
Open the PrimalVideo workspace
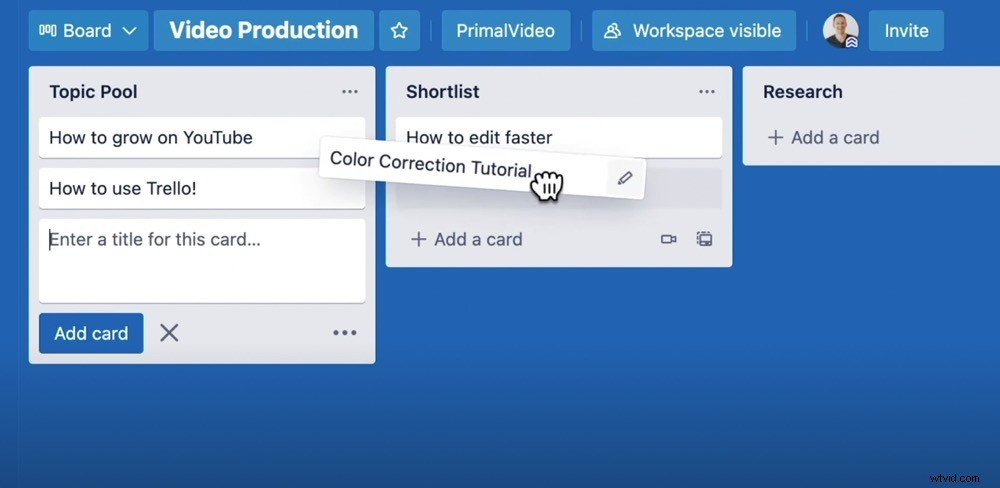506,31
